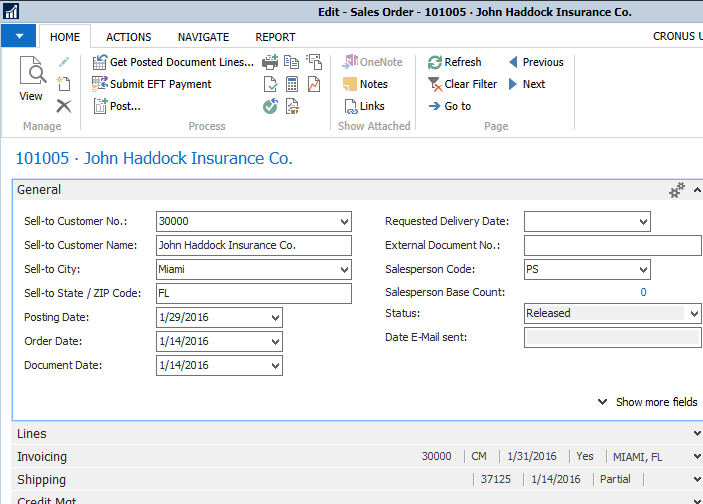Open the Sell-to Customer No. dropdown
This screenshot has width=703, height=504.
(x=344, y=221)
